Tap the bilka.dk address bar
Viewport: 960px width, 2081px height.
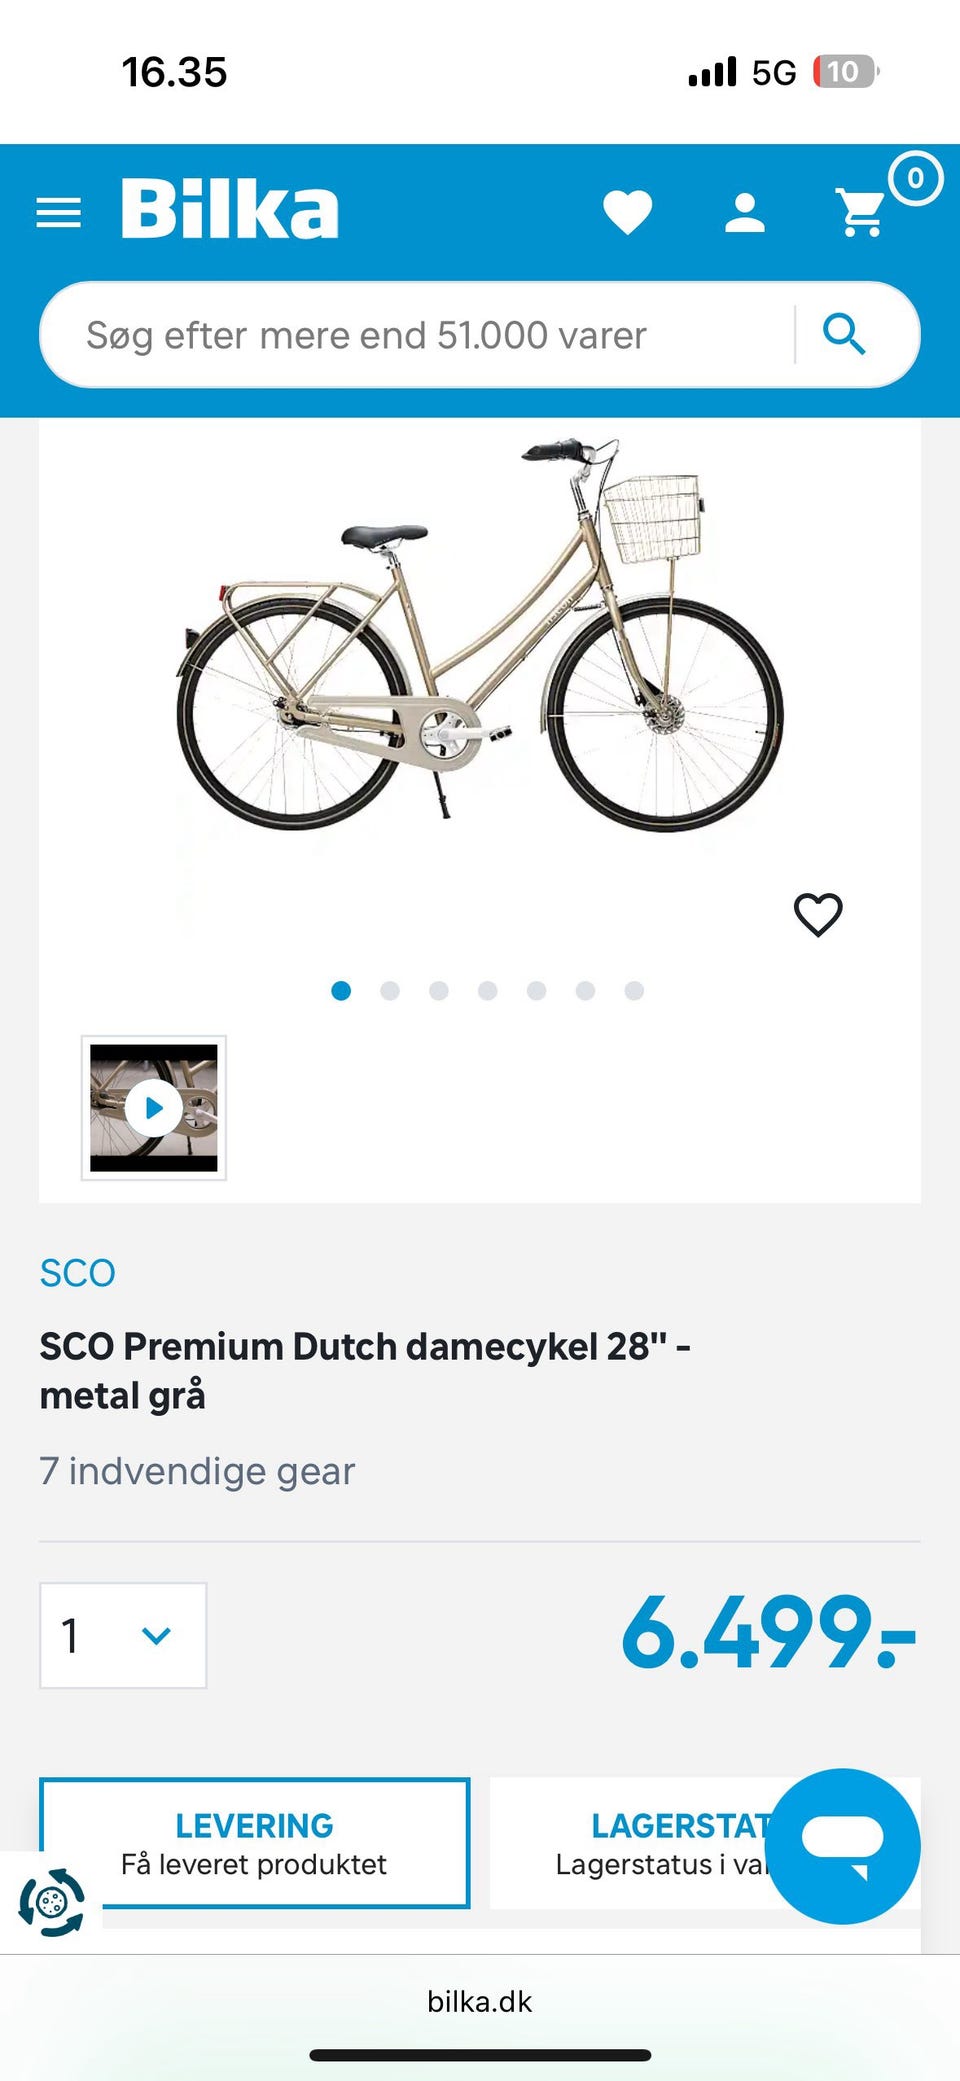480,2002
